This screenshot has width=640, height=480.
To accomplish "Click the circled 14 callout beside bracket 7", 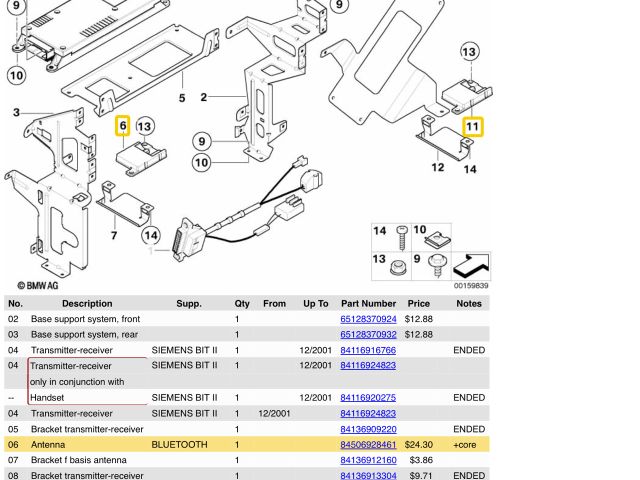I will (150, 235).
